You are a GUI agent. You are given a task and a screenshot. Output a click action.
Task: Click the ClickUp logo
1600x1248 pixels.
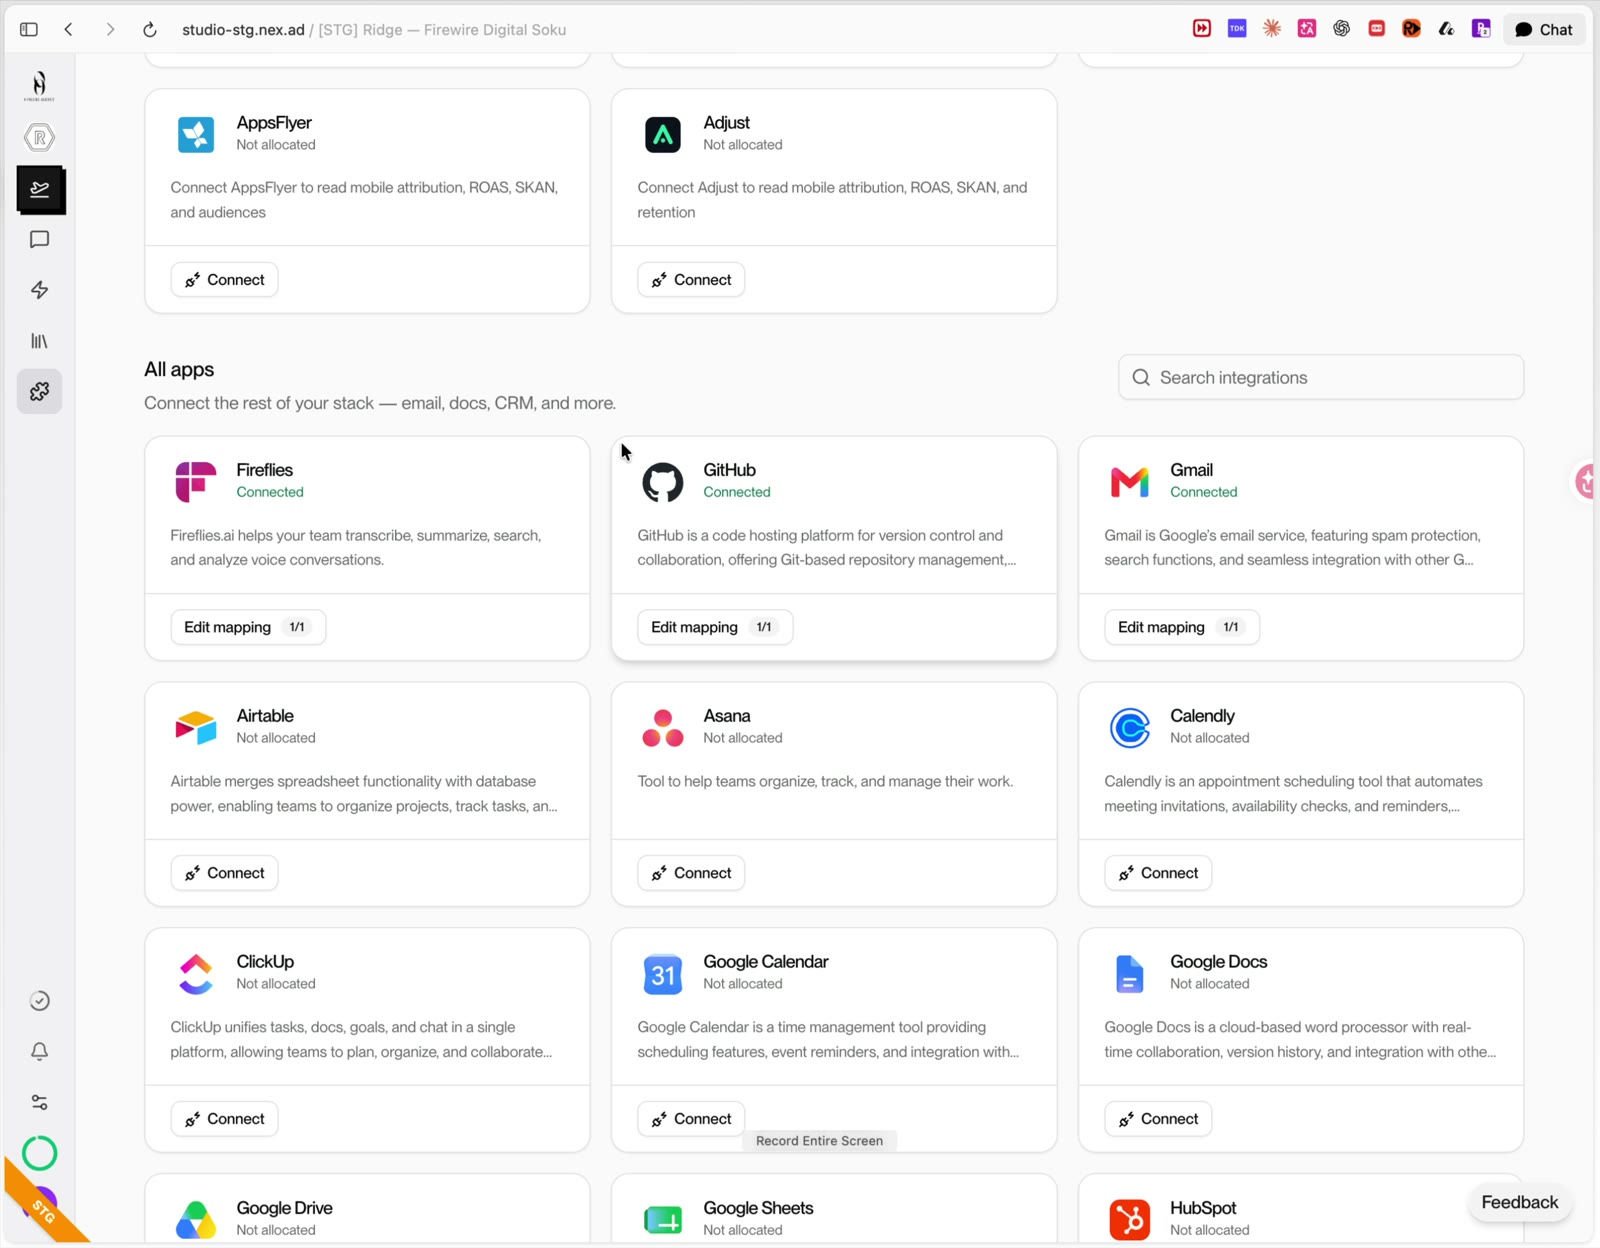(196, 974)
